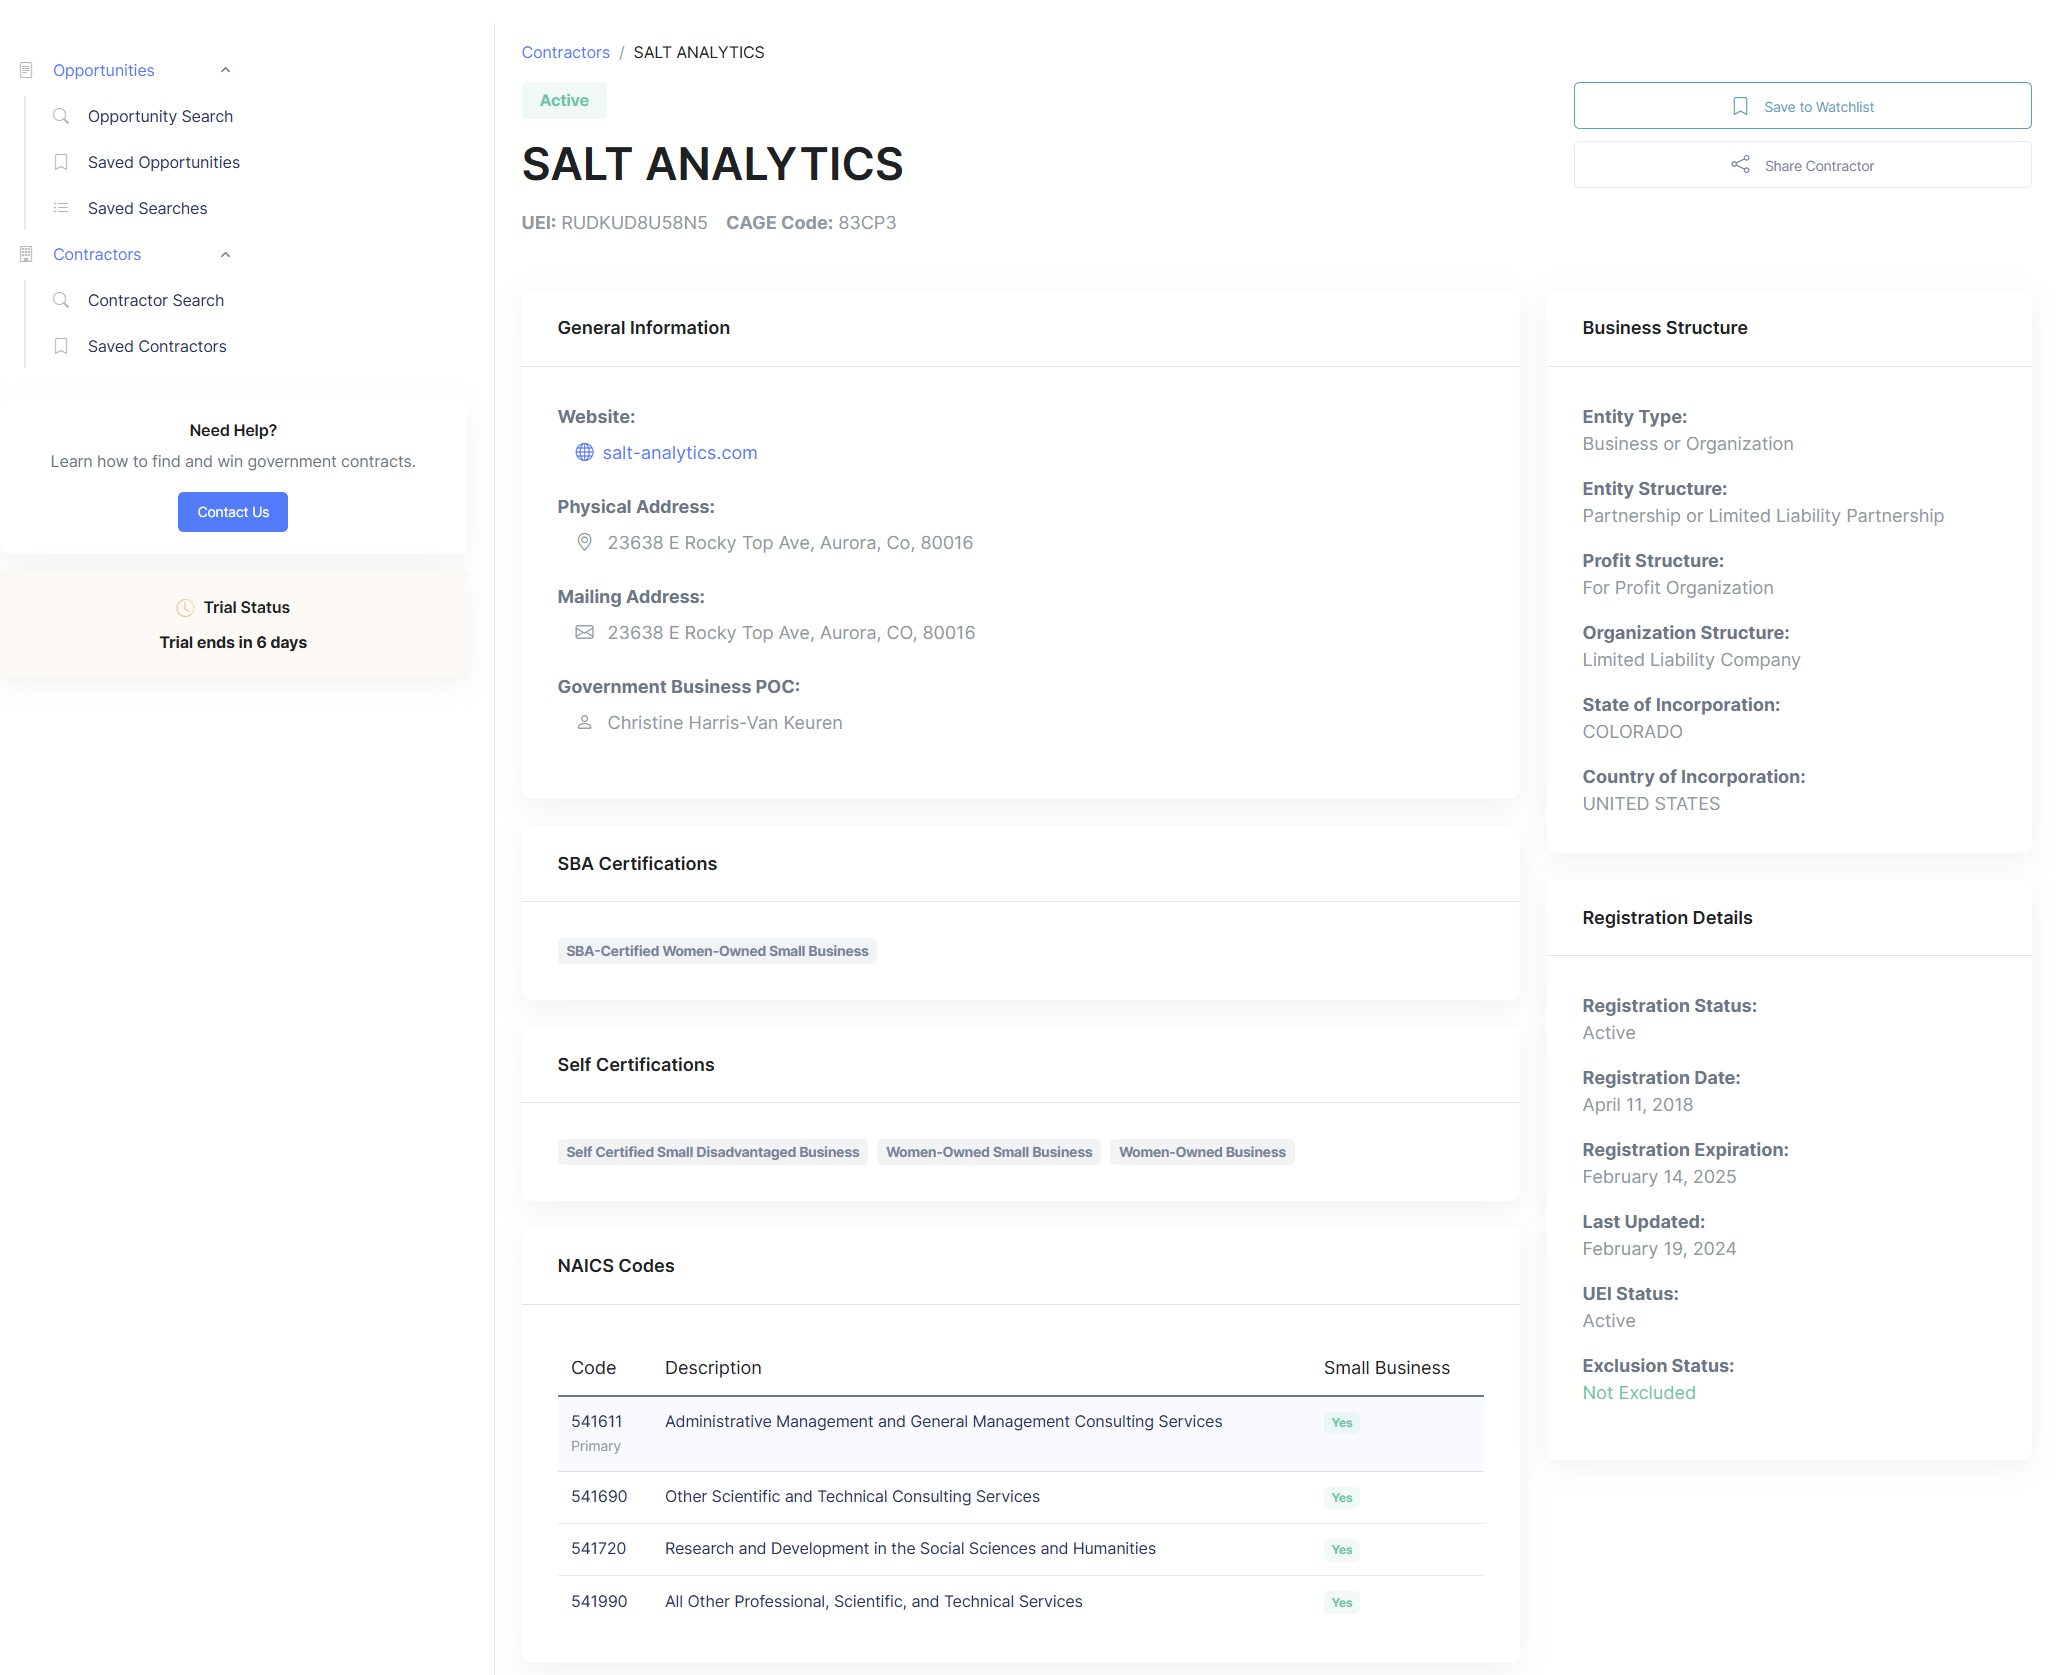Select NAICS code 541690 cell
Screen dimensions: 2056x1675
(x=599, y=1497)
